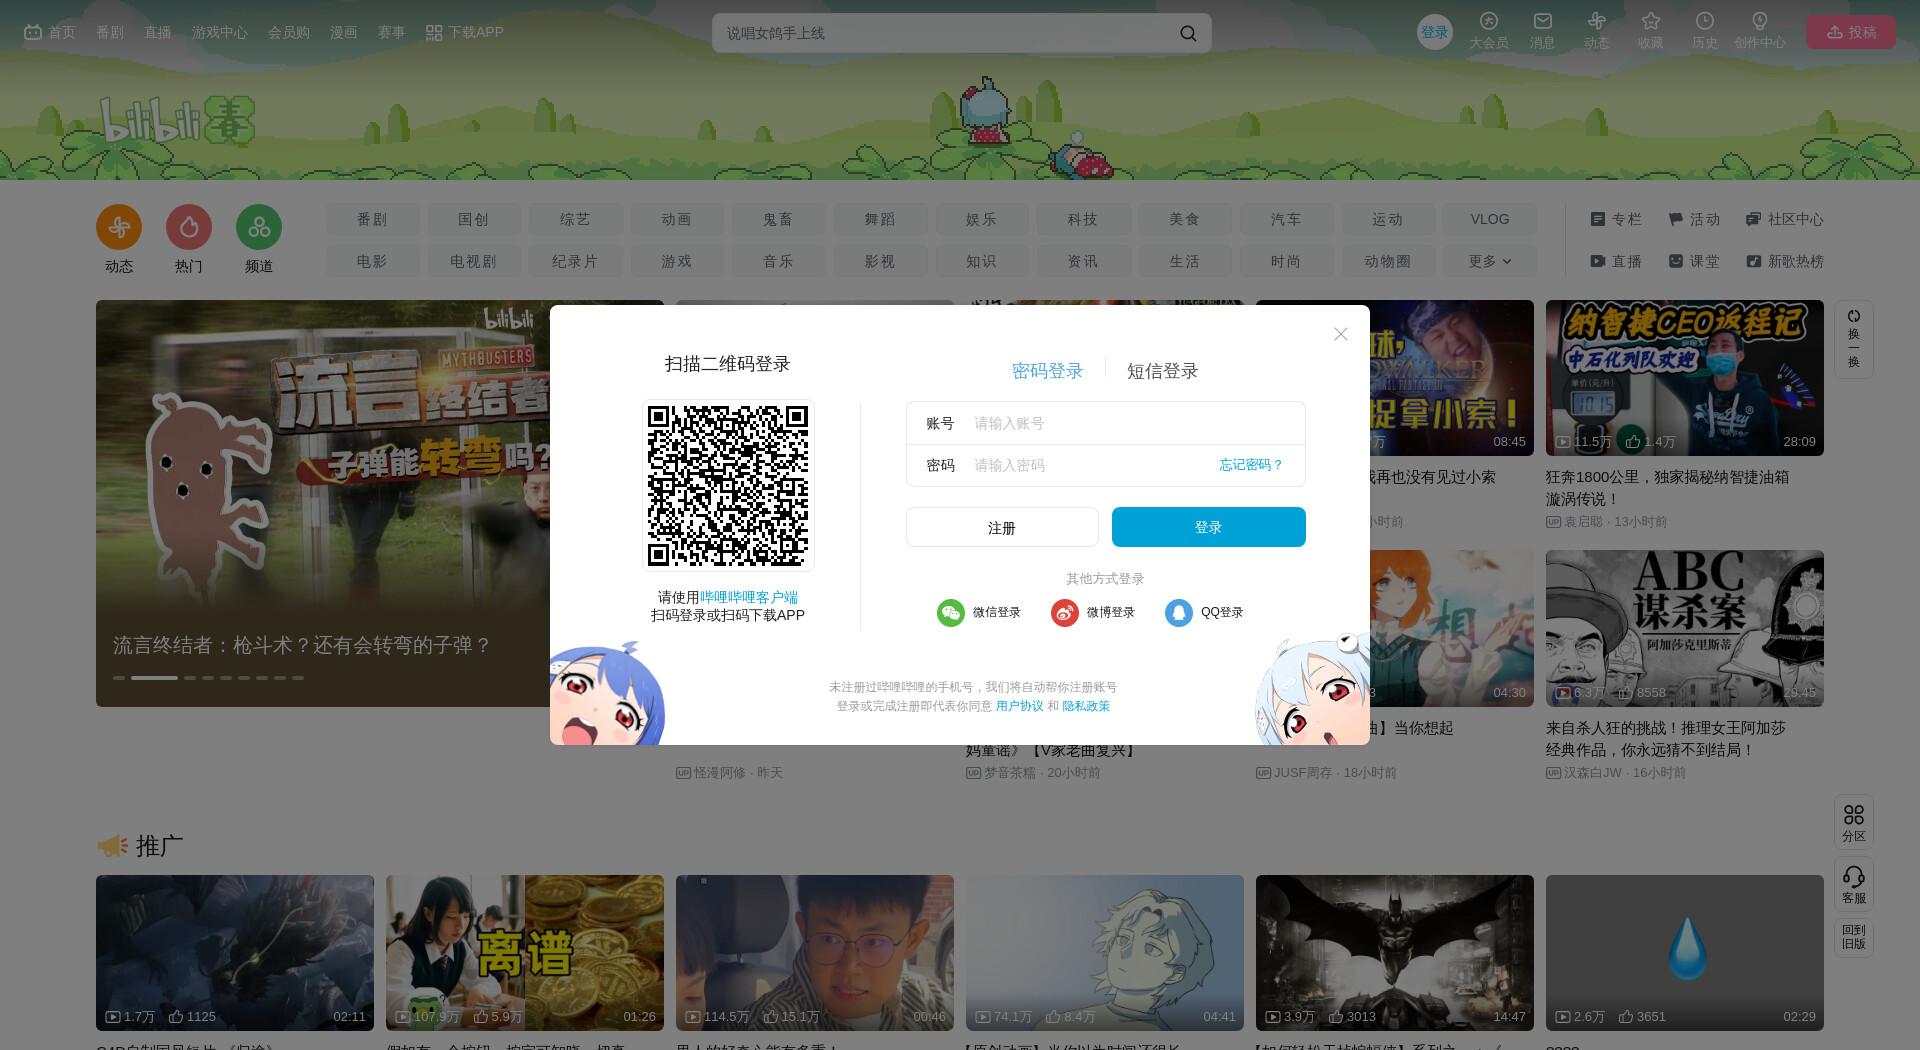Screen dimensions: 1920x1050
Task: Open the Batman promoted video thumbnail
Action: pos(1395,953)
